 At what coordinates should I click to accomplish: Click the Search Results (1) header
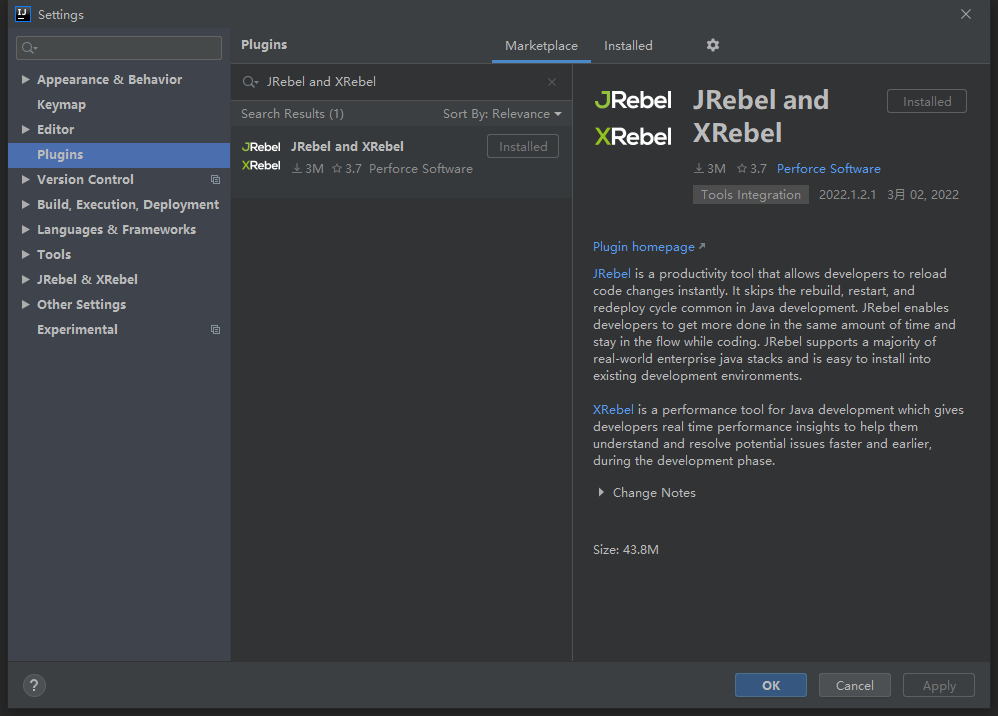point(292,114)
